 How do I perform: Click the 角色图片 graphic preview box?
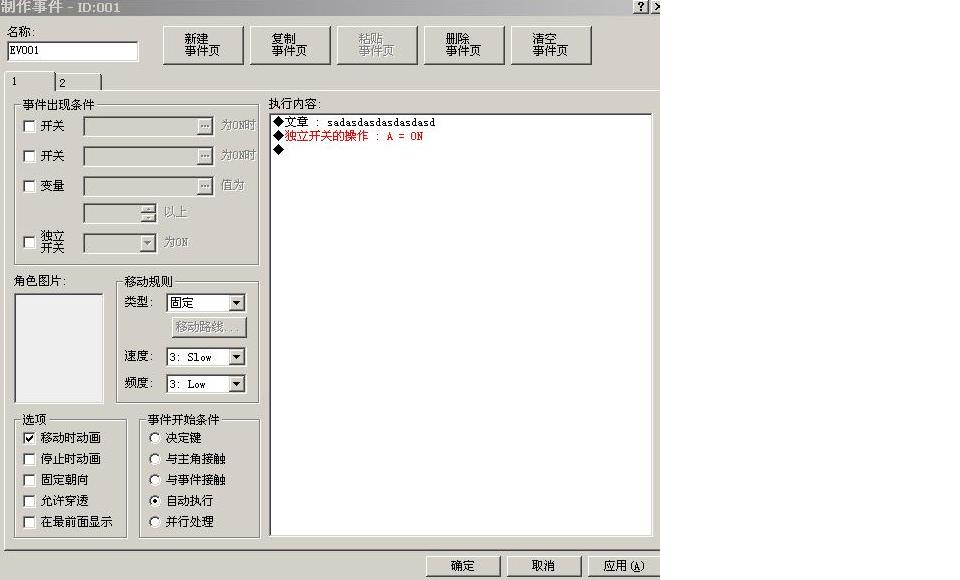59,348
